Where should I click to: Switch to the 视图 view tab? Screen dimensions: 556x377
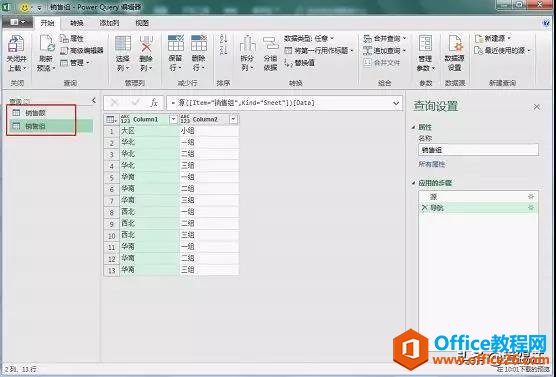point(142,23)
